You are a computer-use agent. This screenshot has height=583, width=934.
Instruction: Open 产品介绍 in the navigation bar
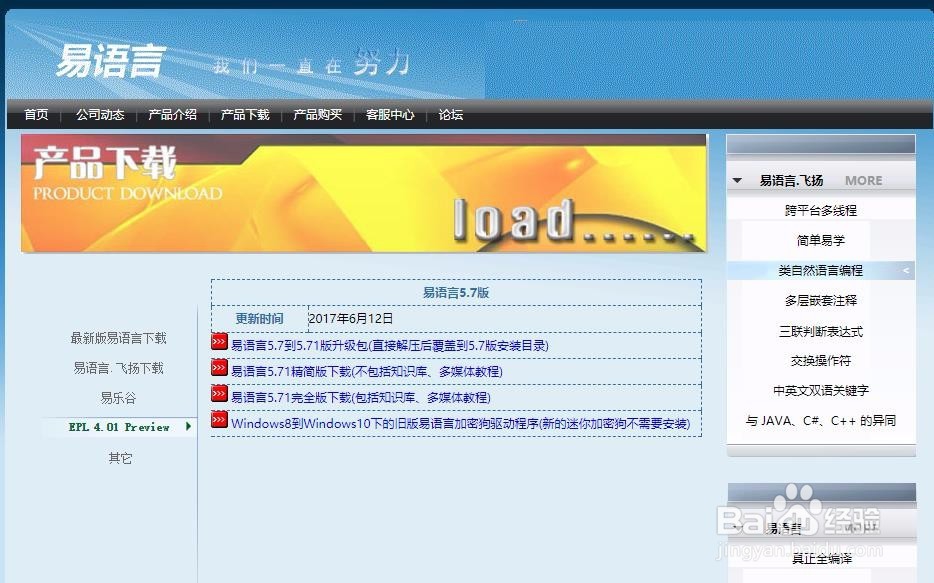coord(172,114)
